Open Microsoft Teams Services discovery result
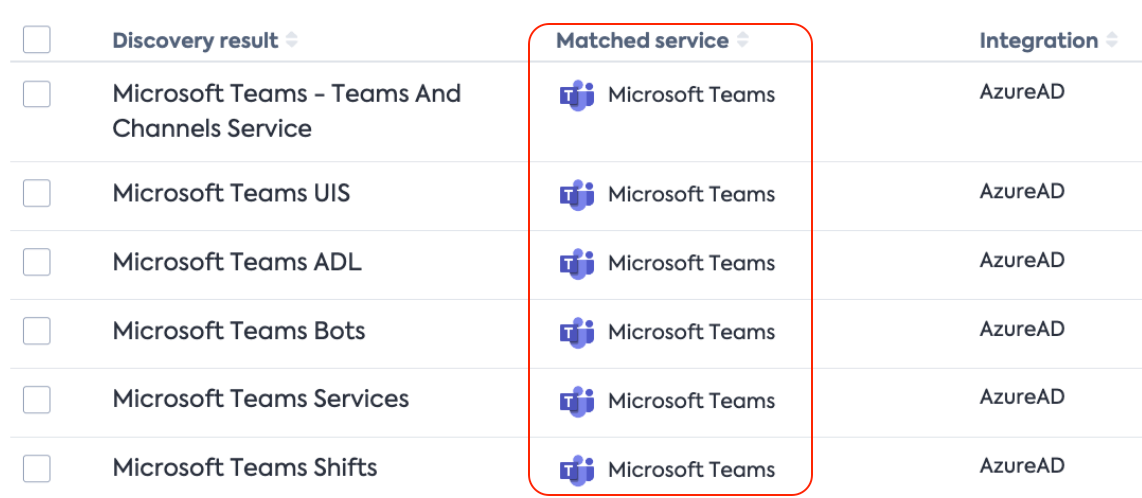Viewport: 1142px width, 498px height. (x=261, y=399)
